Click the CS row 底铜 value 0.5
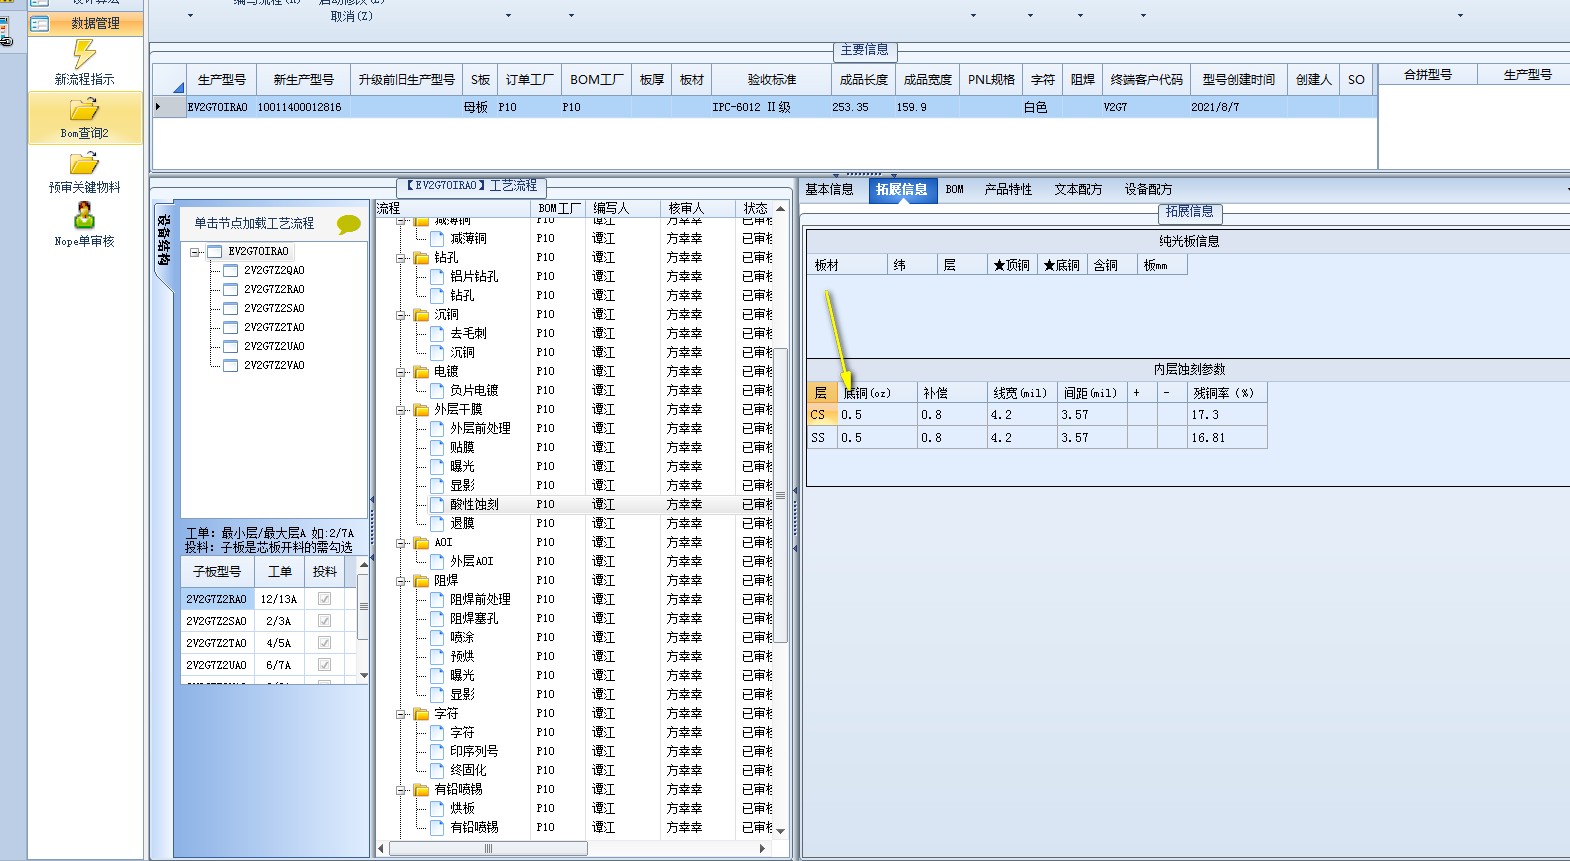Image resolution: width=1570 pixels, height=861 pixels. pos(878,415)
